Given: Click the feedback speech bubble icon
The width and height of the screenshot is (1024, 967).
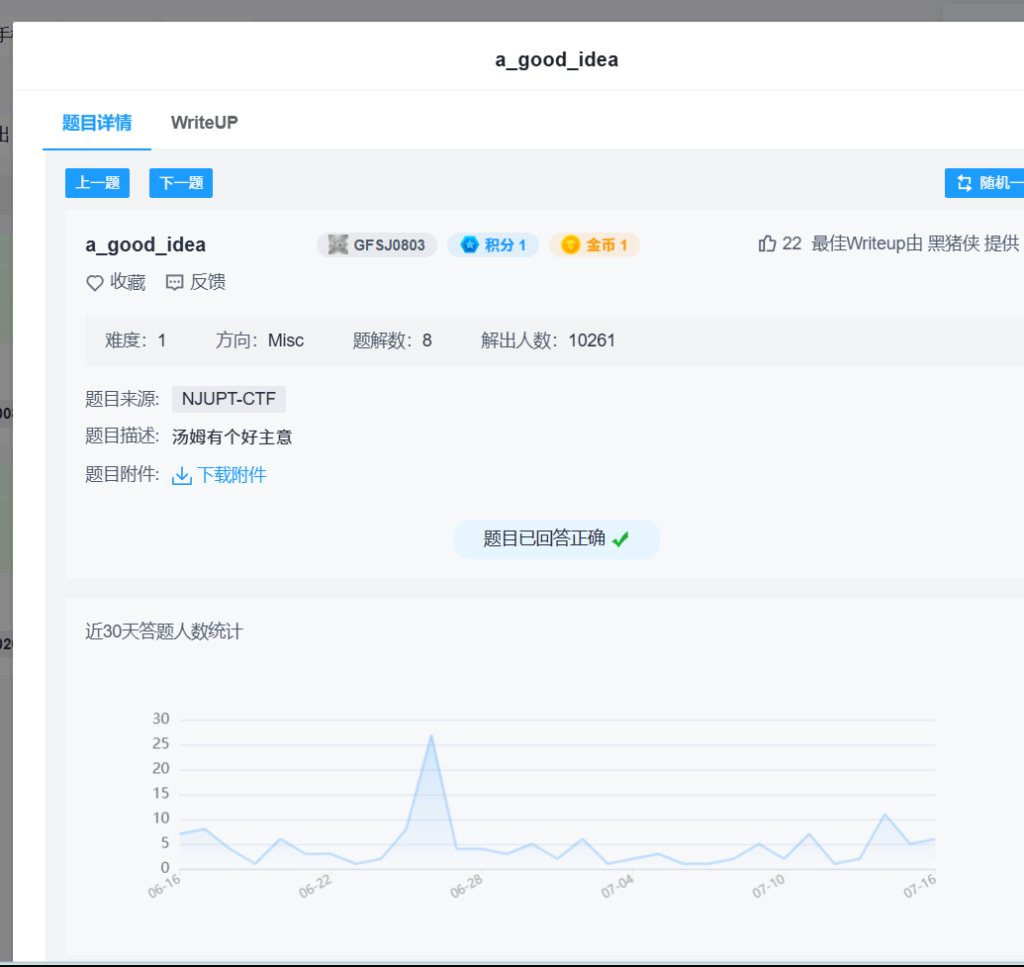Looking at the screenshot, I should [175, 283].
